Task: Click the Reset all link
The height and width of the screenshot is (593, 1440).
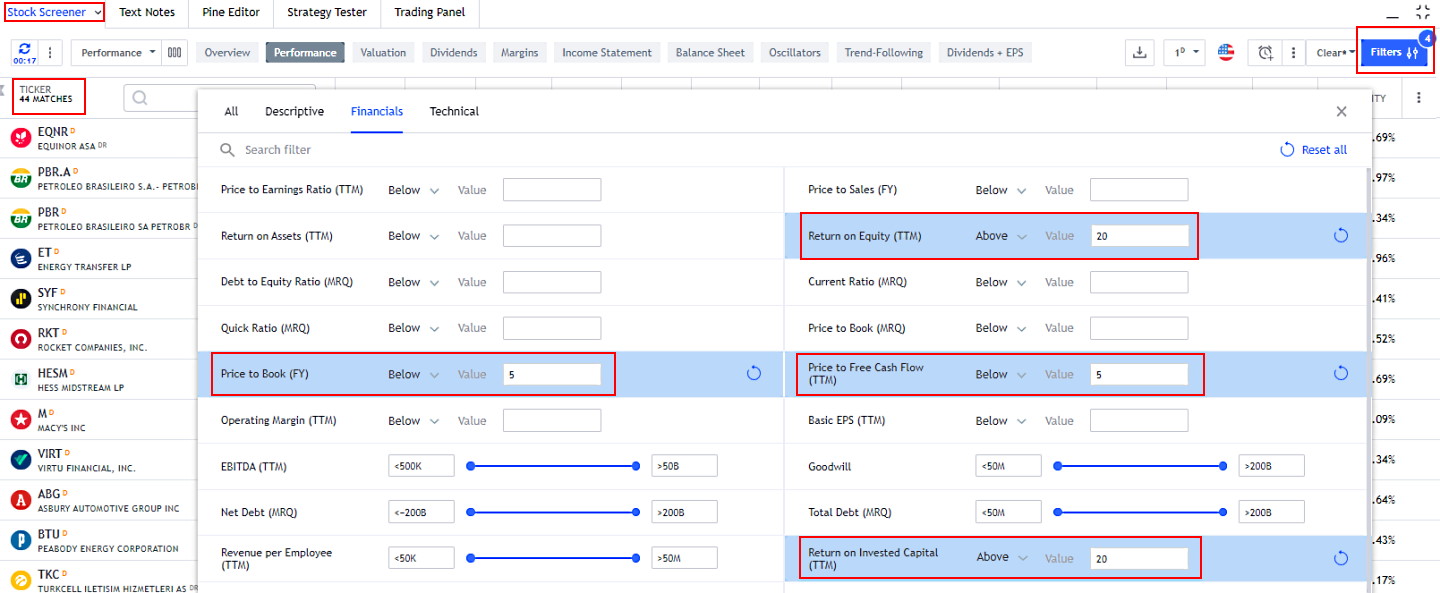Action: (x=1314, y=150)
